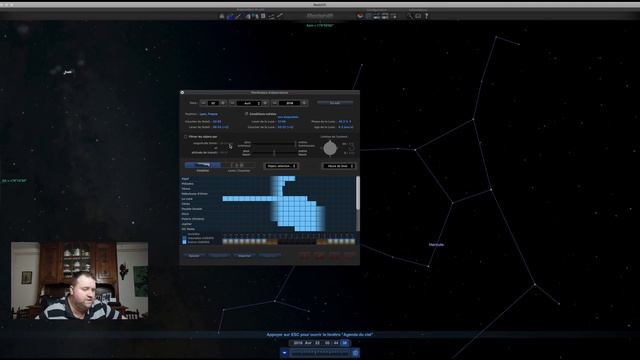
Task: Click the bottom time-flow slider track
Action: (320, 353)
